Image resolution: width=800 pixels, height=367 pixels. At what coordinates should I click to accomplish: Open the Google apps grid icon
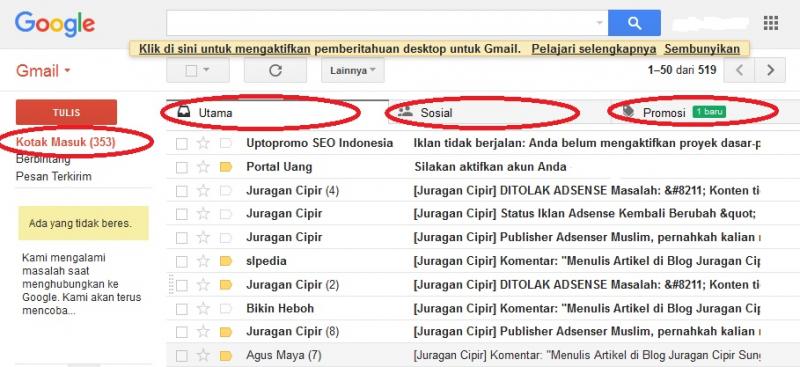(770, 23)
